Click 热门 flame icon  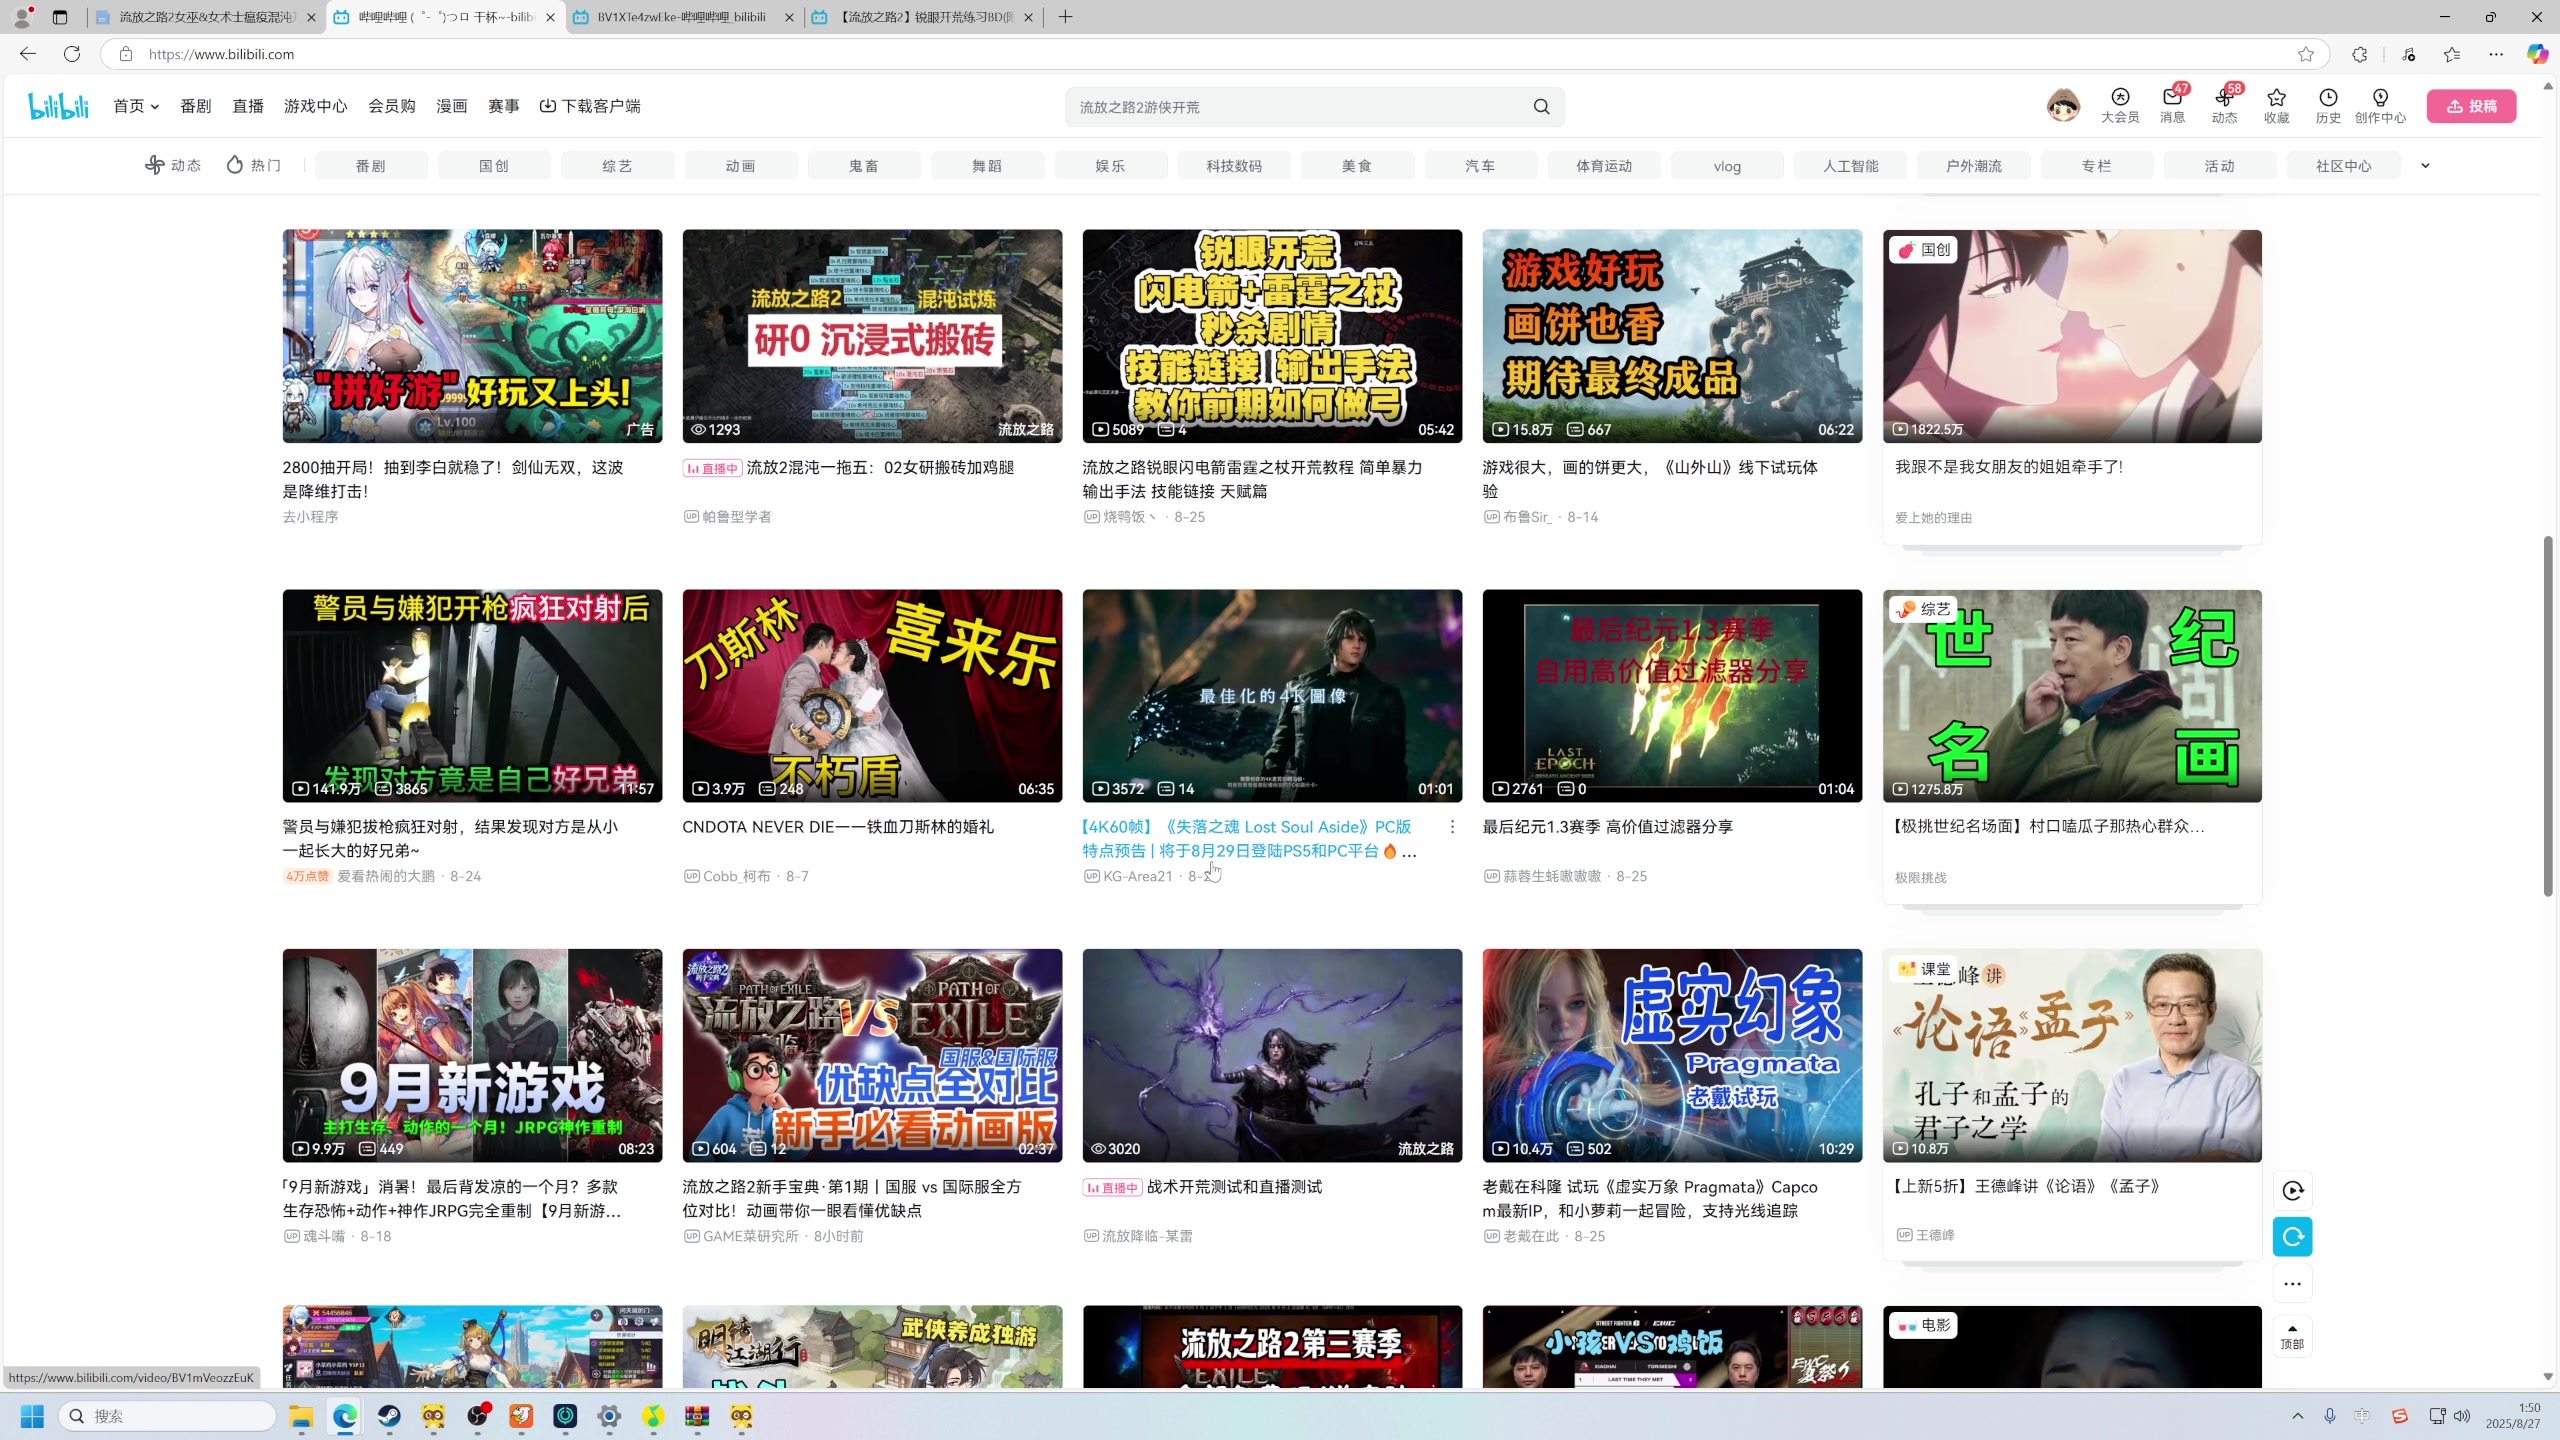coord(235,165)
